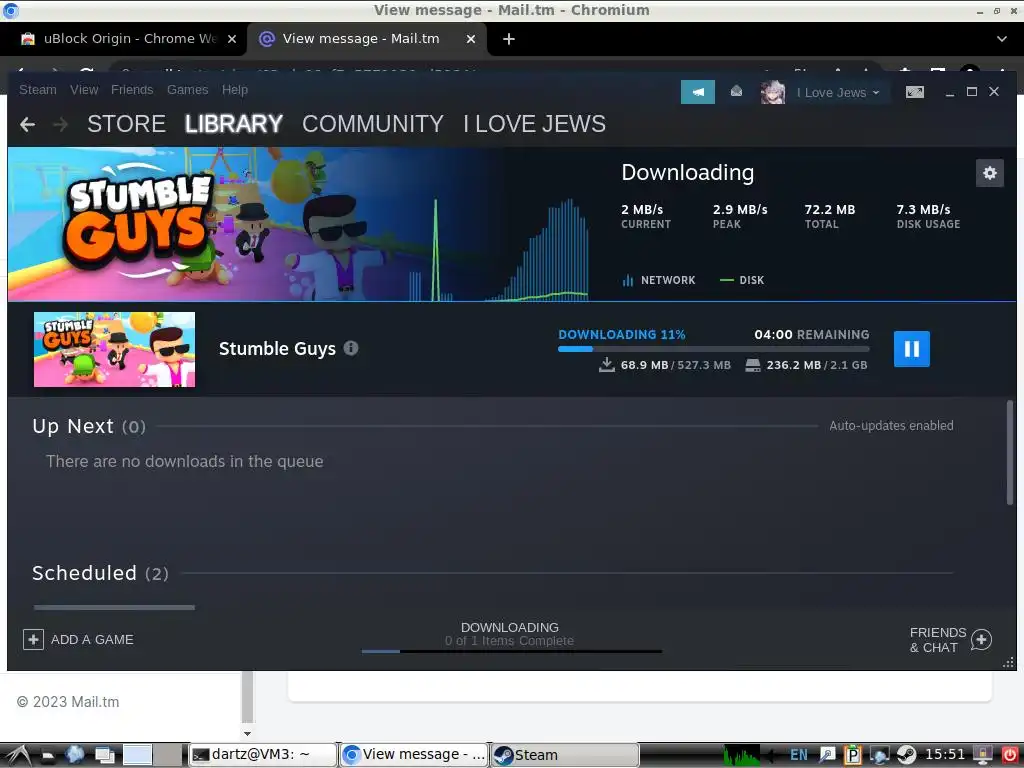The image size is (1024, 768).
Task: Pause the Stumble Guys download
Action: pyautogui.click(x=912, y=349)
